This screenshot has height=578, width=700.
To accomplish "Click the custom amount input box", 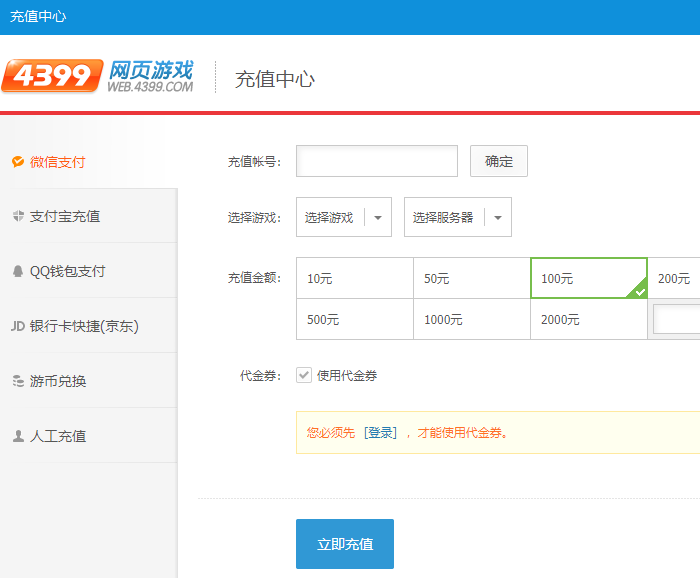I will (x=677, y=319).
